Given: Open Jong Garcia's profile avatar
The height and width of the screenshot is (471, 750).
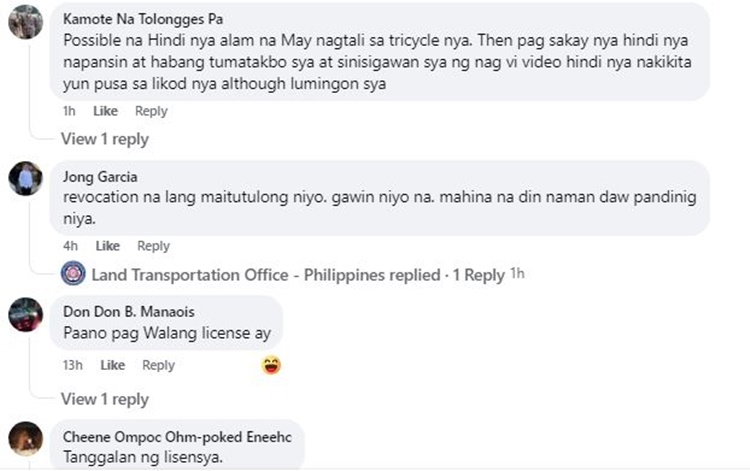Looking at the screenshot, I should coord(25,180).
